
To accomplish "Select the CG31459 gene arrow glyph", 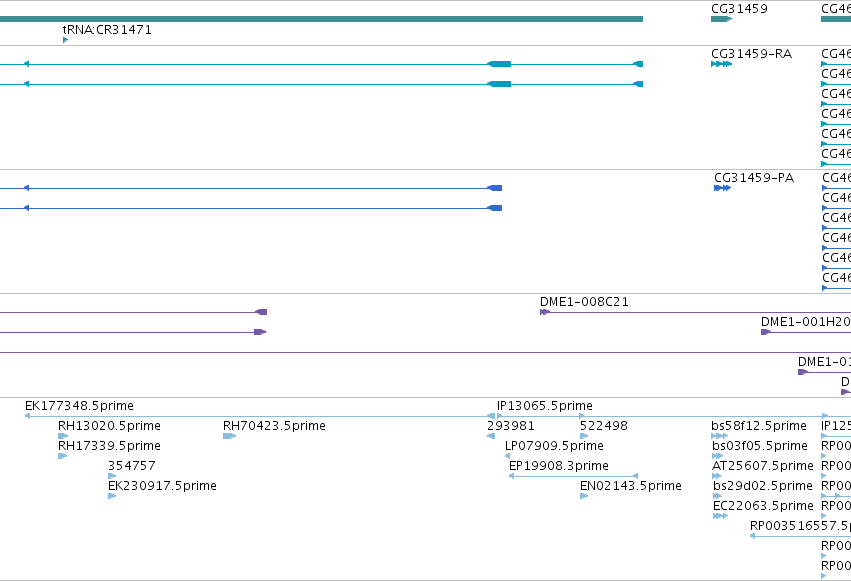I will coord(721,19).
